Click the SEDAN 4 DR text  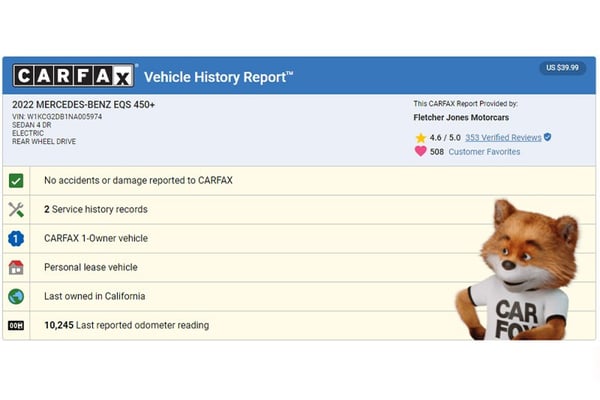(31, 125)
